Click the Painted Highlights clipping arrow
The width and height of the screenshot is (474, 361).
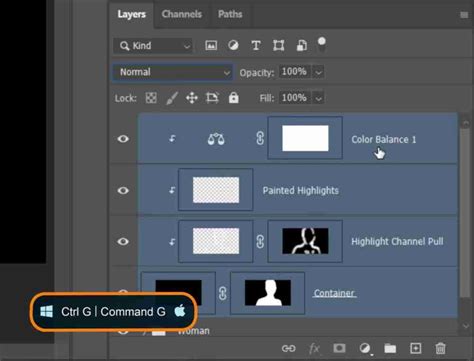(x=172, y=190)
